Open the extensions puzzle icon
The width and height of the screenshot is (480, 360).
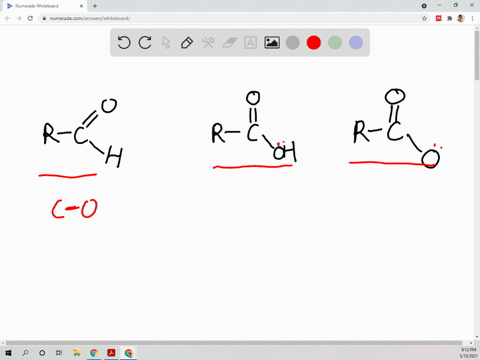pyautogui.click(x=449, y=18)
